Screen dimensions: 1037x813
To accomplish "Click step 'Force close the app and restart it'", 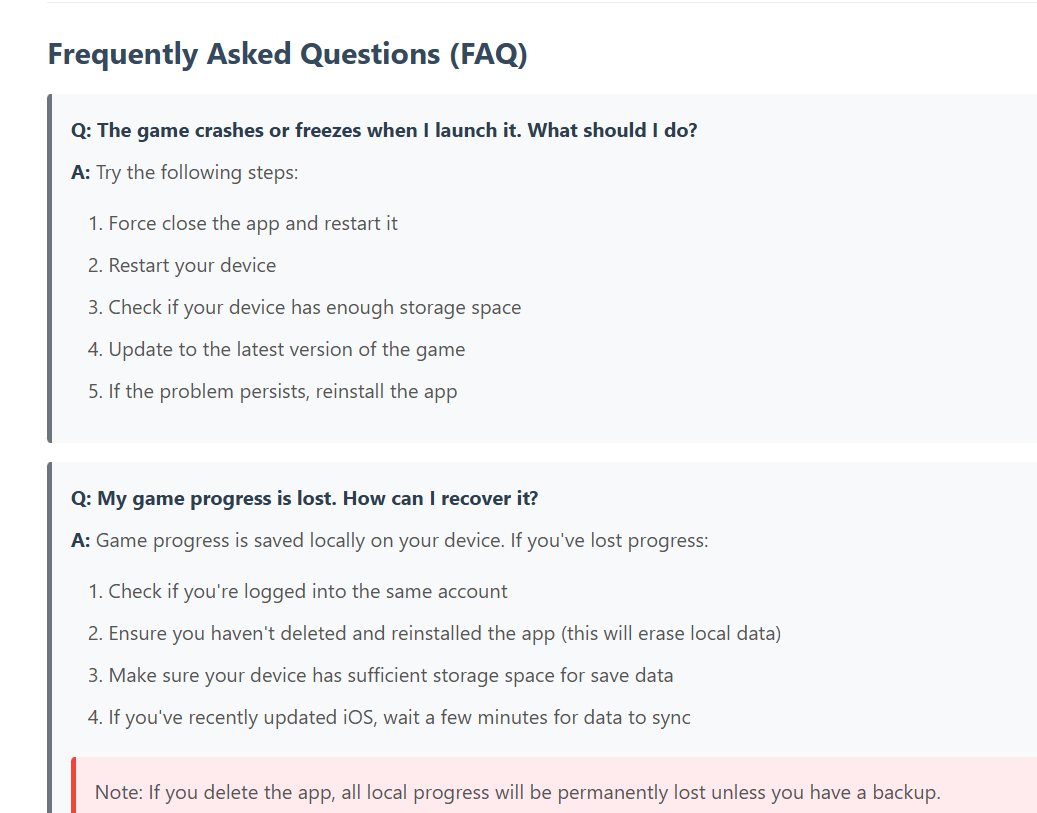I will click(253, 224).
